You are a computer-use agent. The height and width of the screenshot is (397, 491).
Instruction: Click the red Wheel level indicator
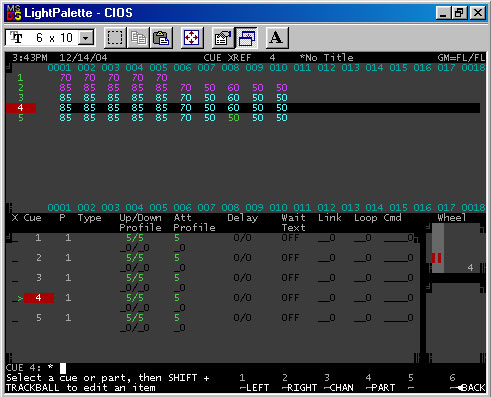click(436, 258)
